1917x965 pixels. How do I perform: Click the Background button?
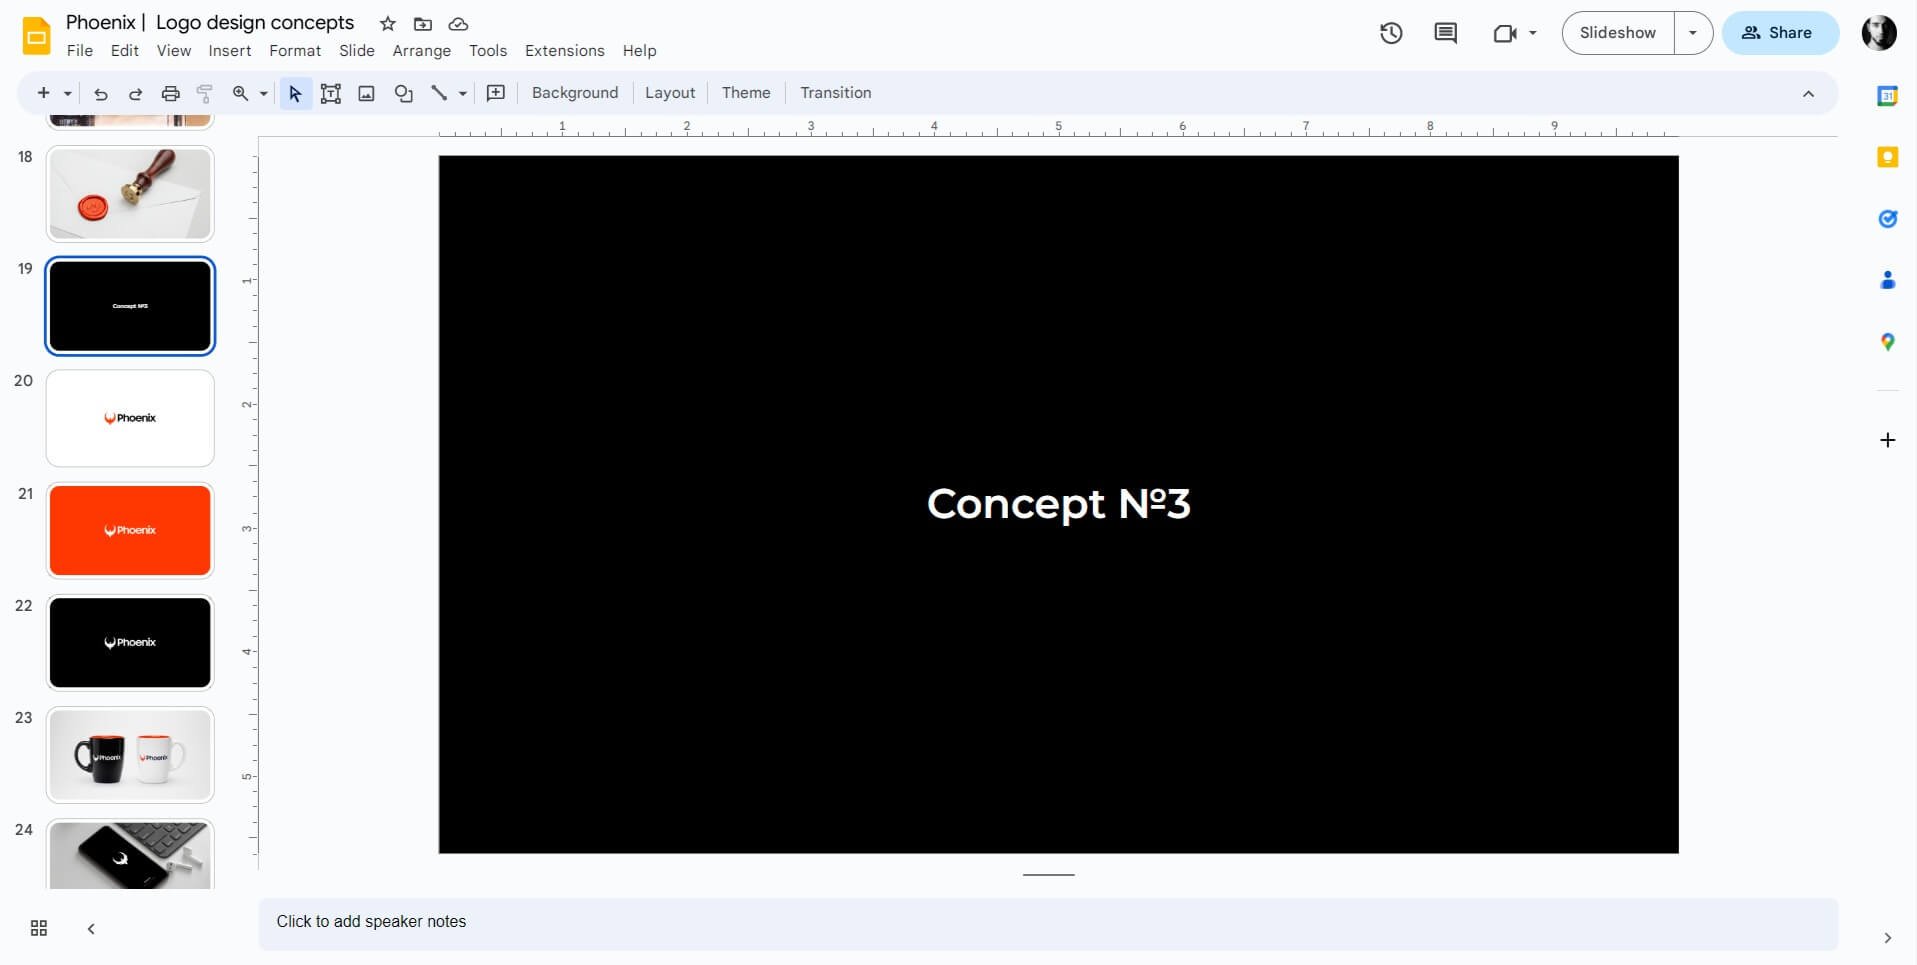[575, 93]
